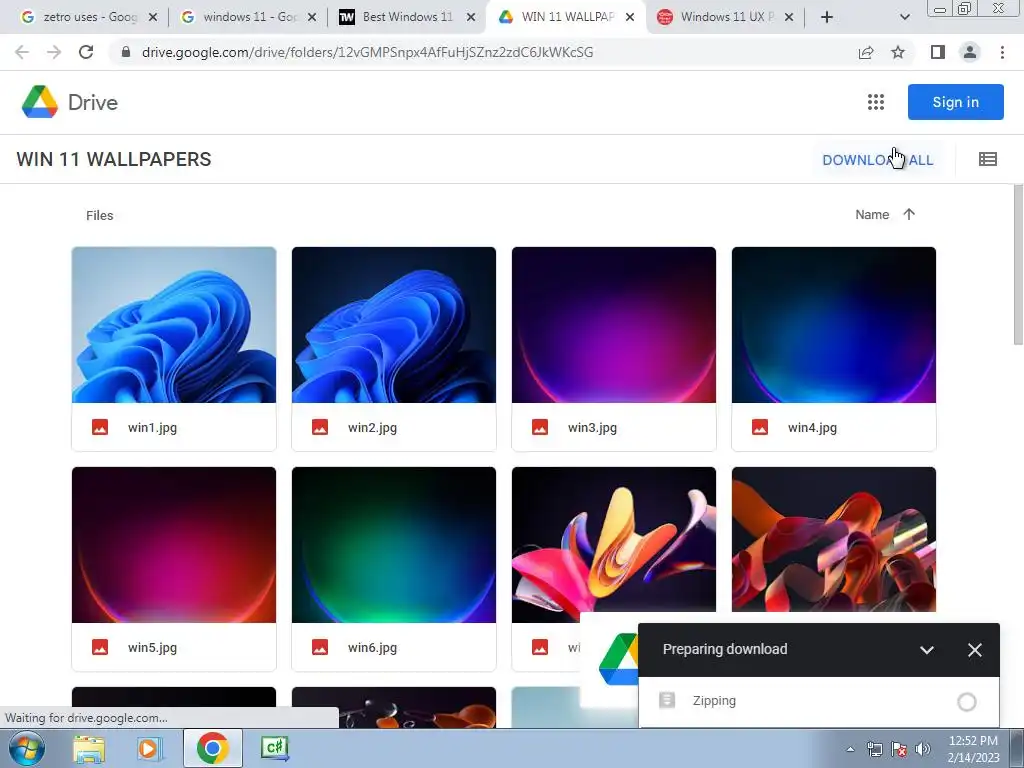
Task: Open the Name sort option
Action: pyautogui.click(x=872, y=214)
